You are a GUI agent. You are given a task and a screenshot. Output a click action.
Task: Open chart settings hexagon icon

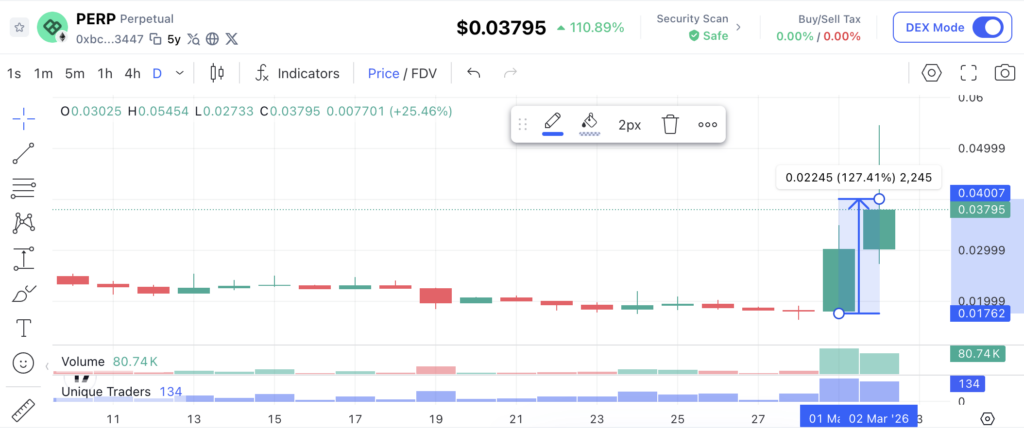point(931,73)
